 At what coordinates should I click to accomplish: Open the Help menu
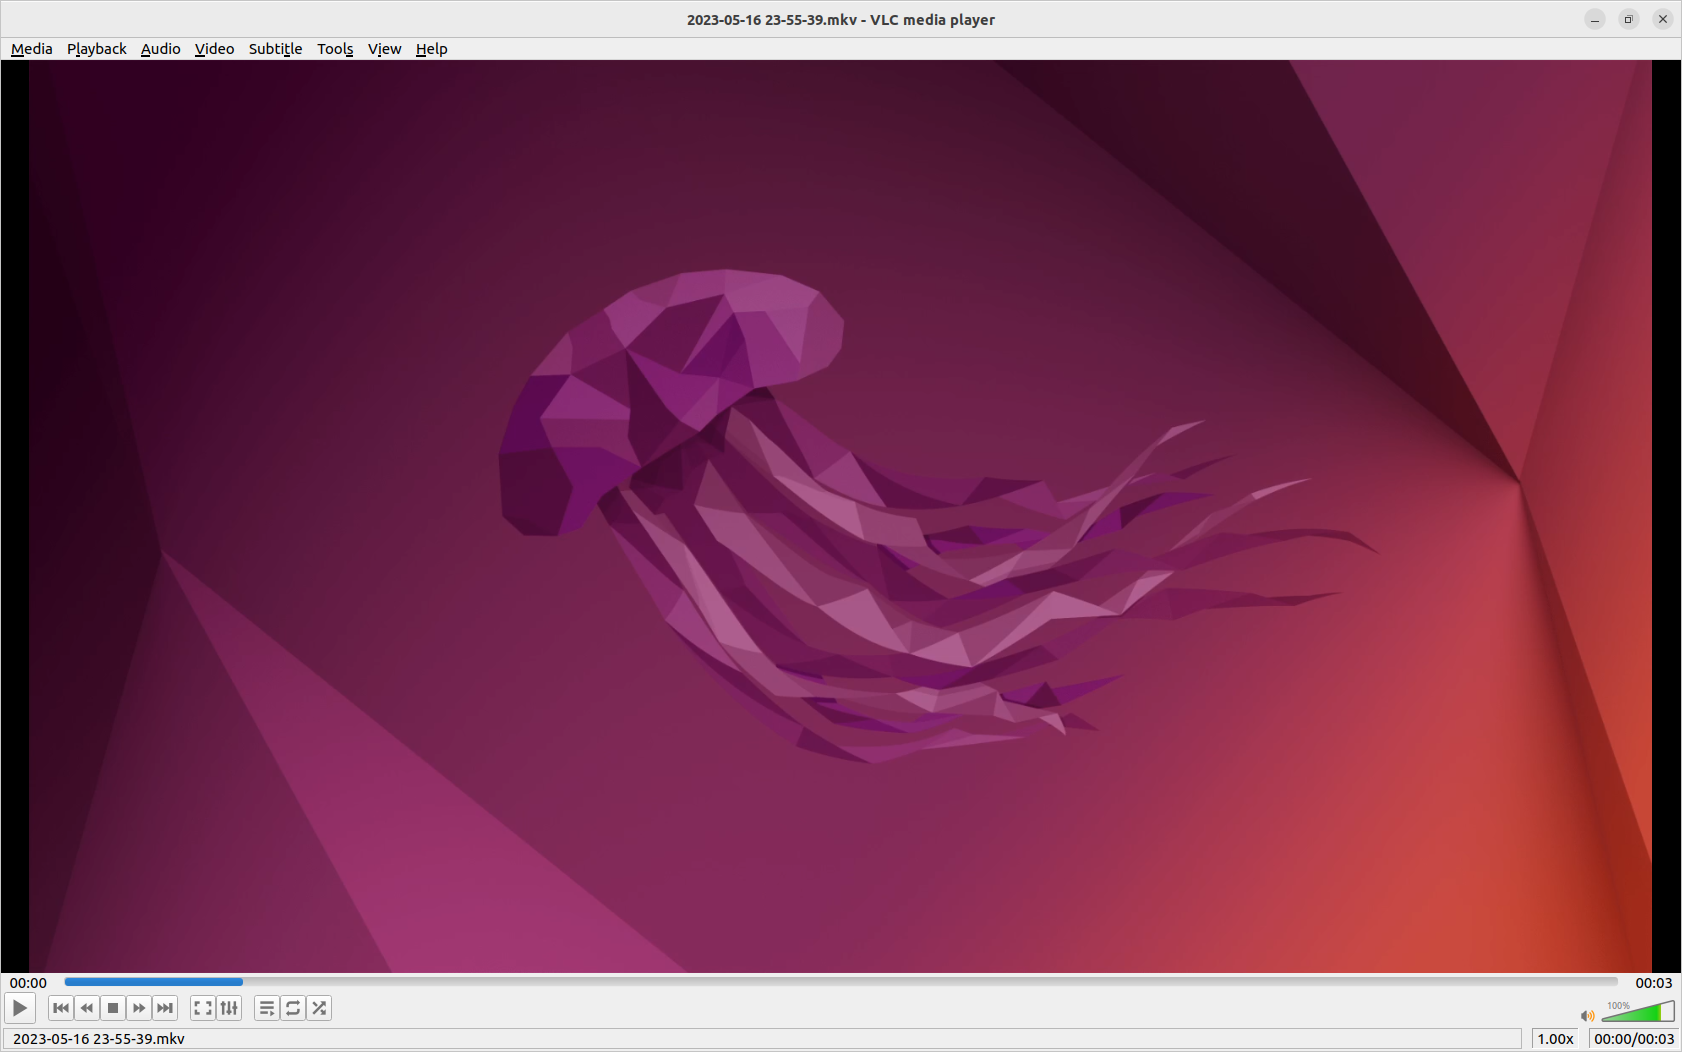pos(431,49)
